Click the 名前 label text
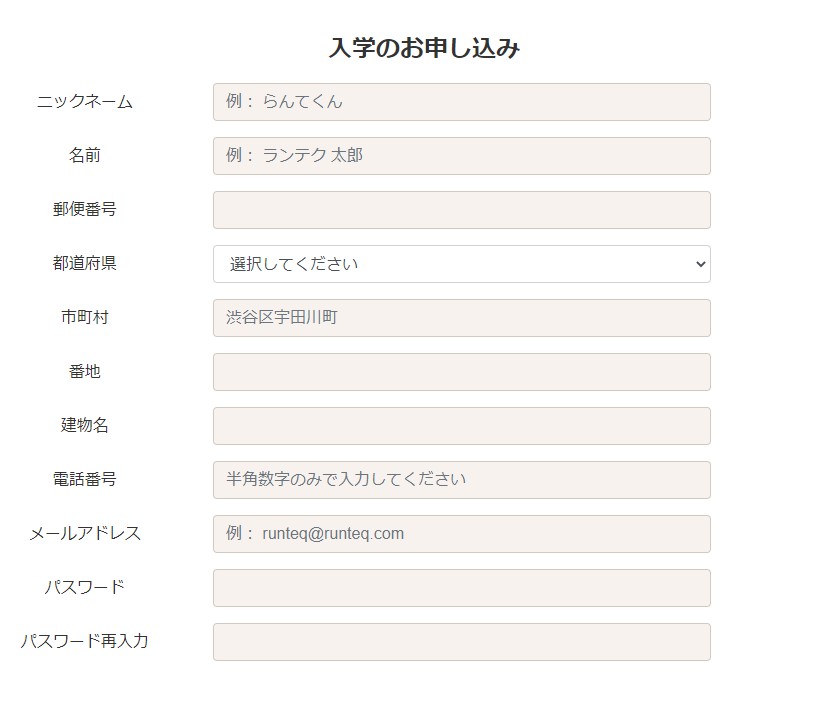The width and height of the screenshot is (838, 704). click(x=84, y=156)
